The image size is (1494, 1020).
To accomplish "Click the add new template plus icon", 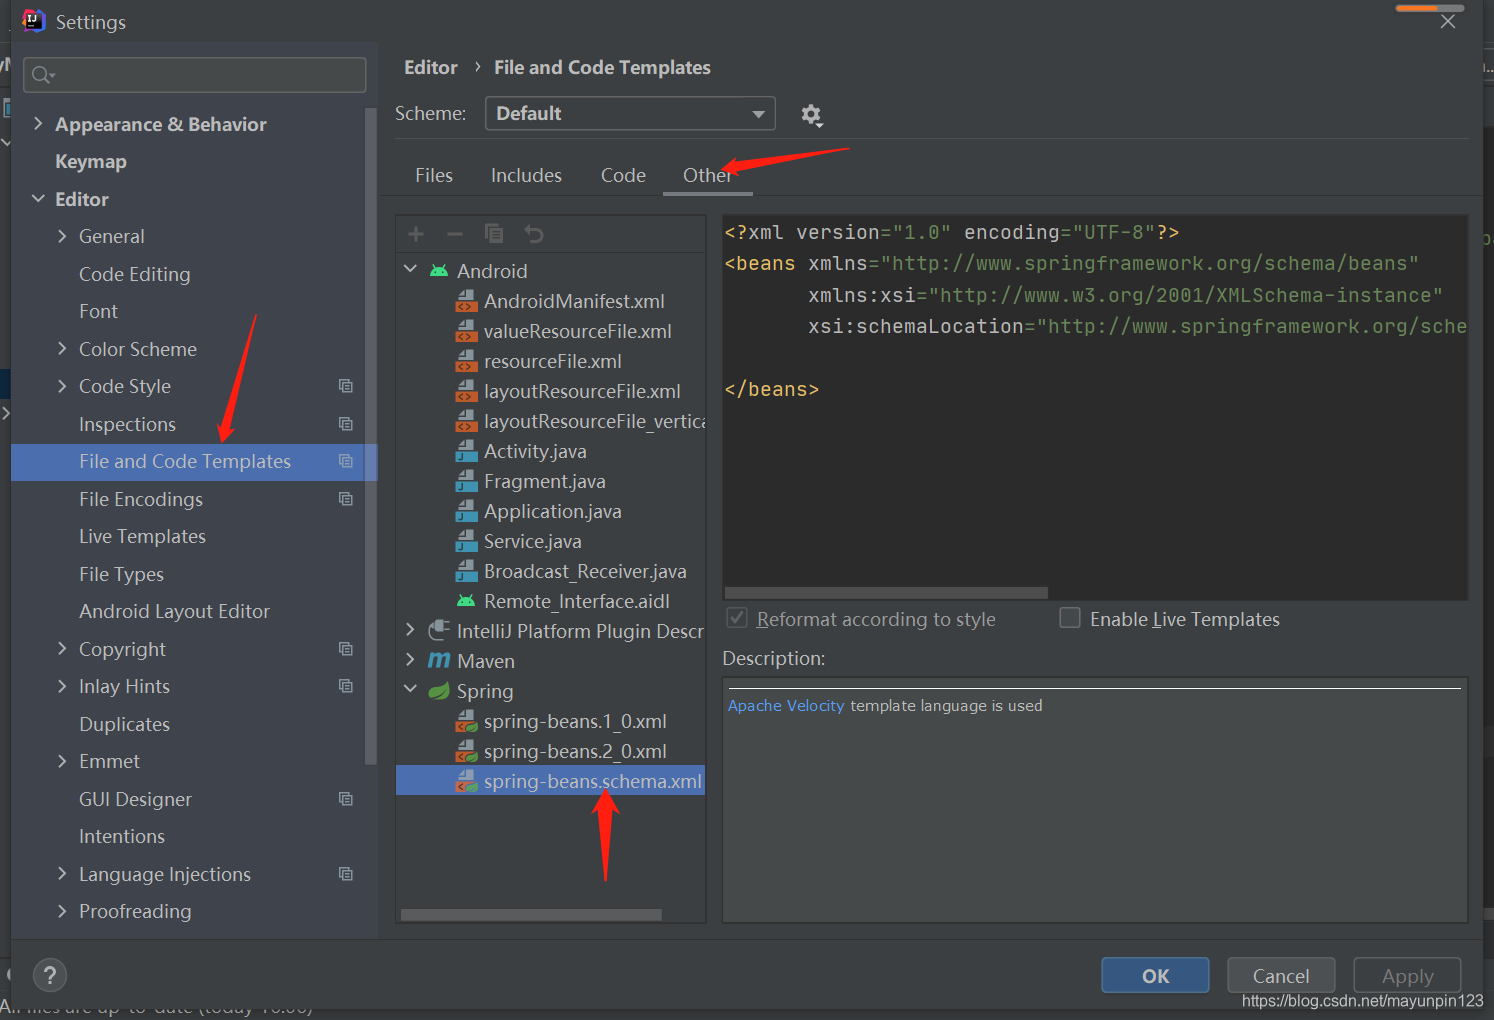I will pos(415,233).
